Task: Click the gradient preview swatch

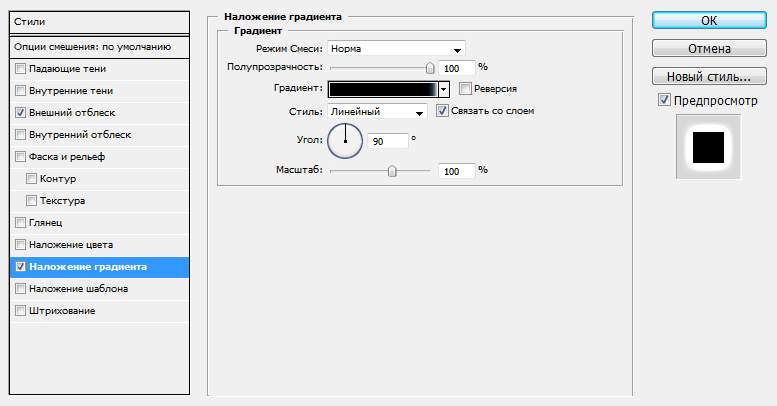Action: 383,89
